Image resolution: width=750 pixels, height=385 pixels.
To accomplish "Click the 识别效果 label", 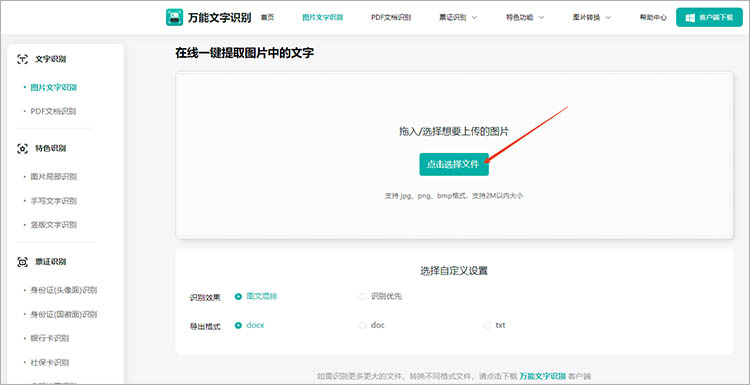I will [205, 298].
